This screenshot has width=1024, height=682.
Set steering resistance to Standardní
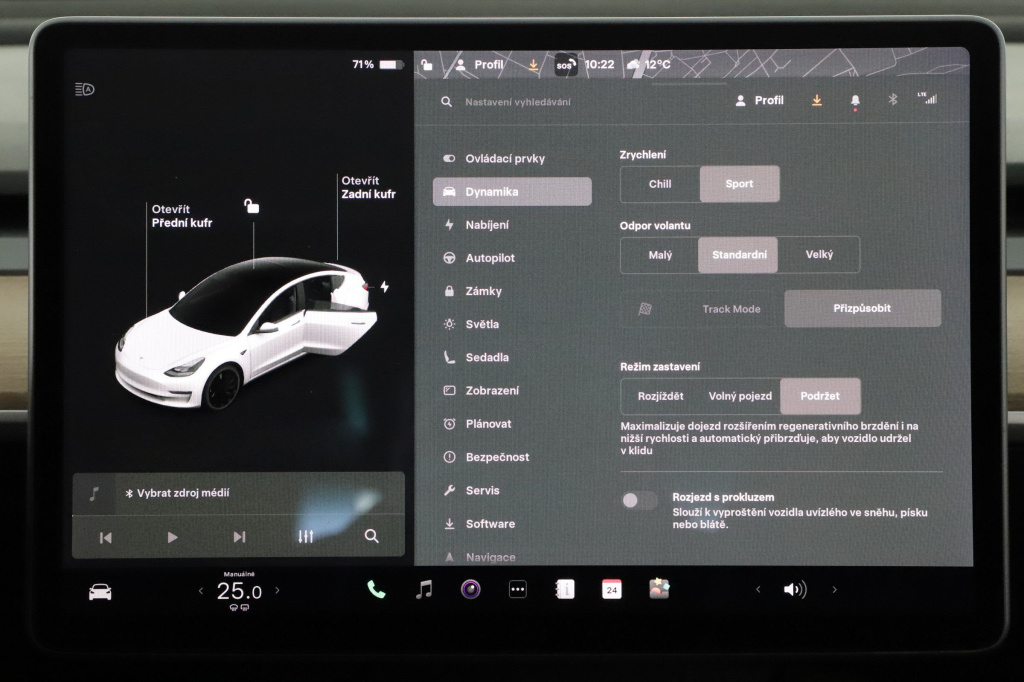(x=739, y=255)
